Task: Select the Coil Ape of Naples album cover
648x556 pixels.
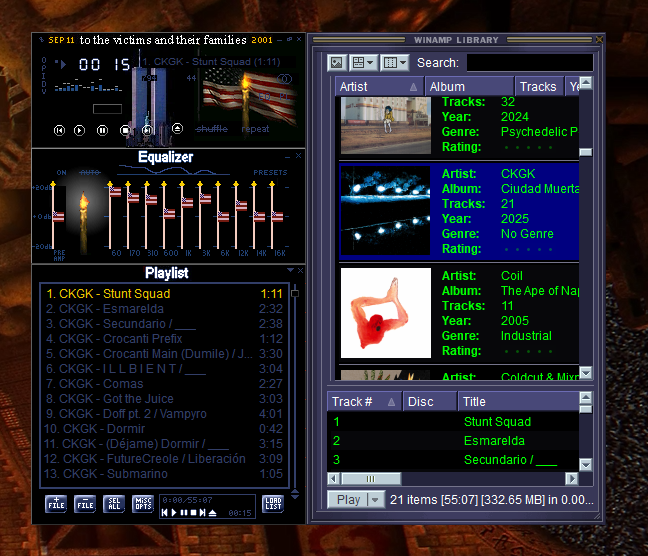Action: (x=386, y=313)
